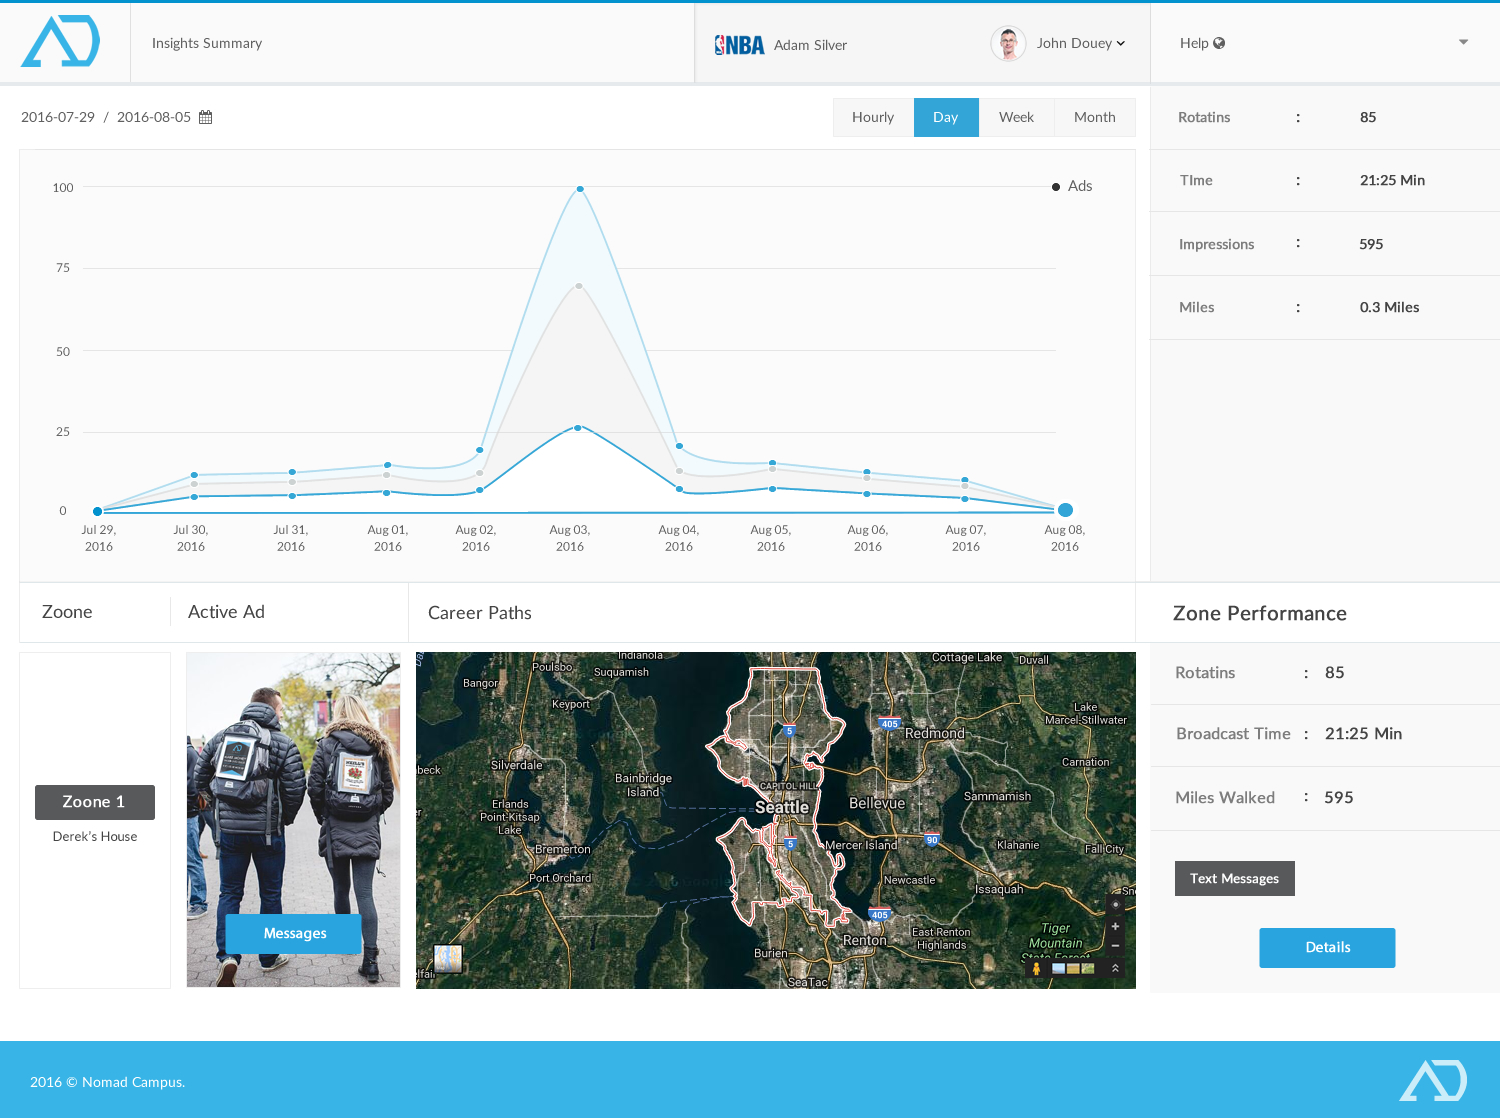Click the blue Details button
The height and width of the screenshot is (1118, 1500).
click(x=1327, y=947)
